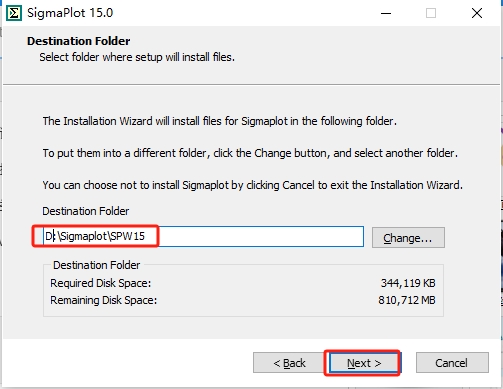Click the bold Destination Folder page heading
The image size is (503, 389).
coord(79,41)
